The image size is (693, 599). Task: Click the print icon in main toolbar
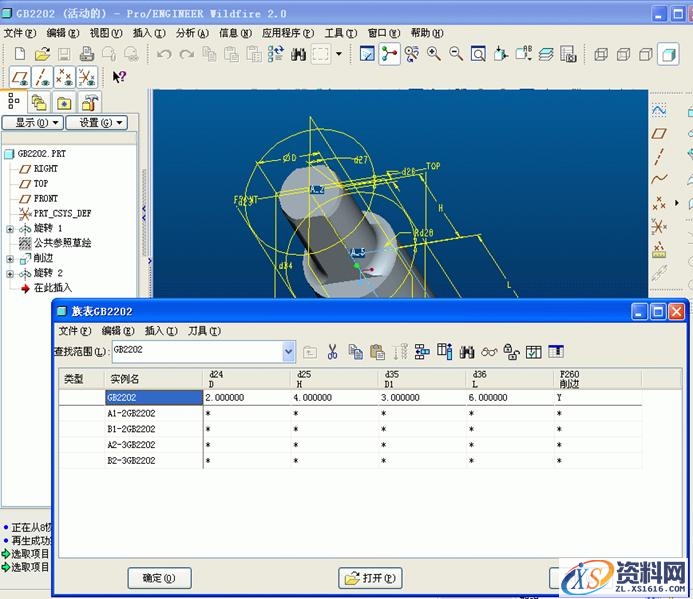pyautogui.click(x=86, y=54)
